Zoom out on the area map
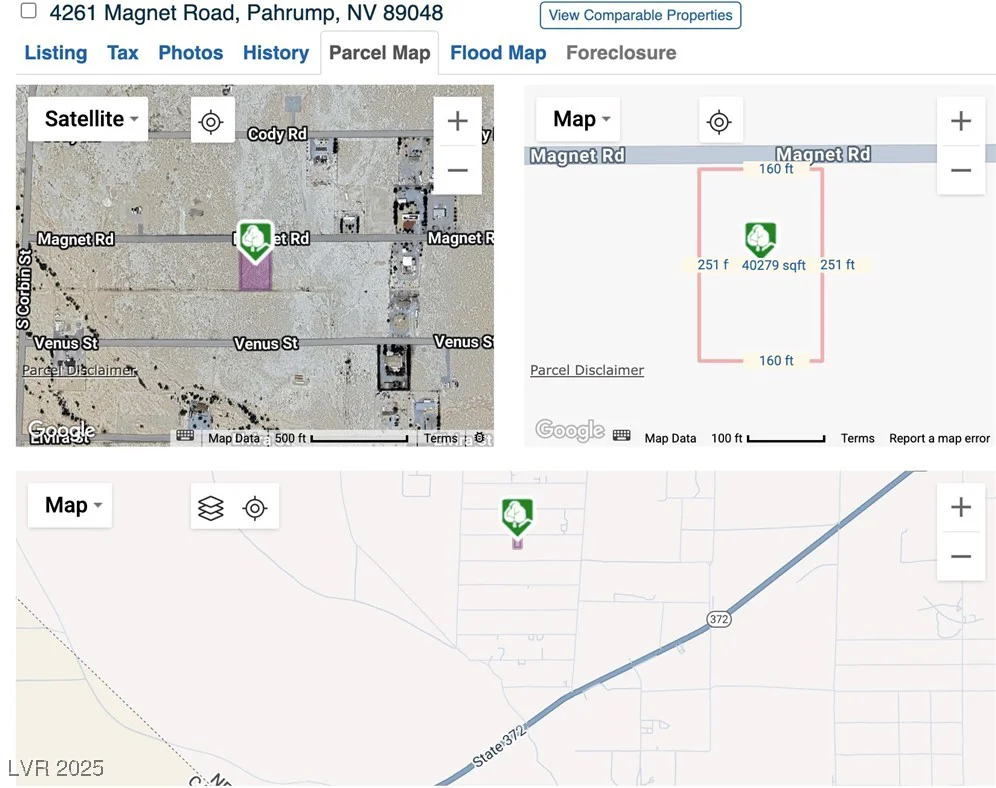This screenshot has width=996, height=788. tap(961, 556)
